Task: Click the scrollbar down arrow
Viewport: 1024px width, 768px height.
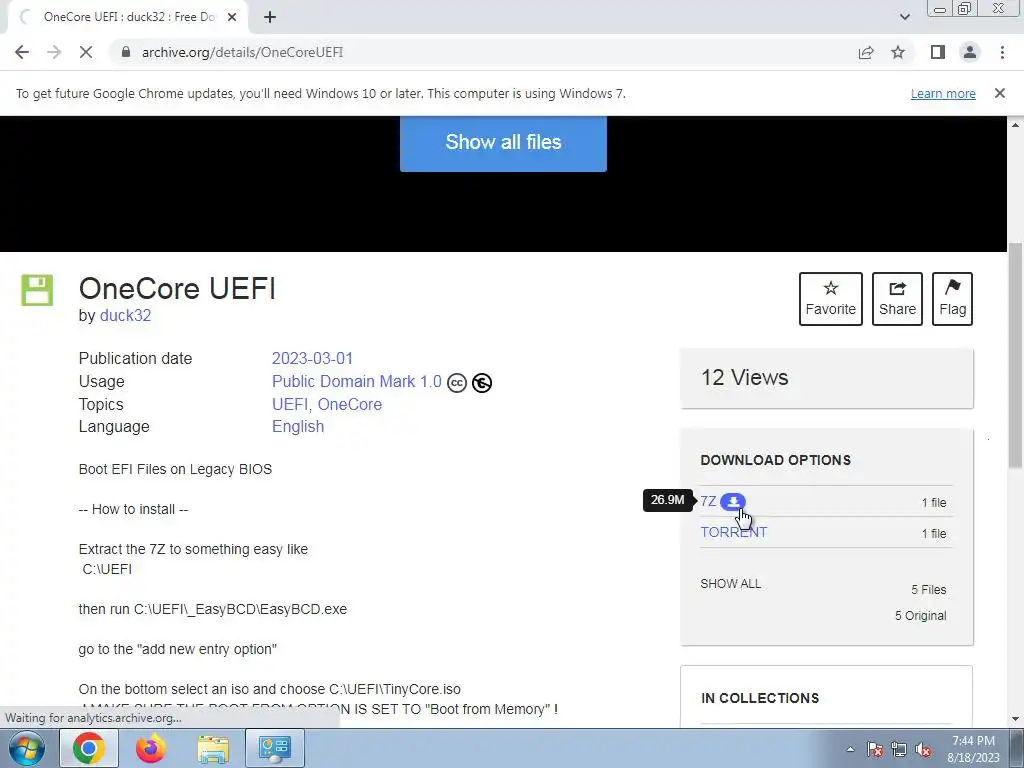Action: pos(1015,719)
